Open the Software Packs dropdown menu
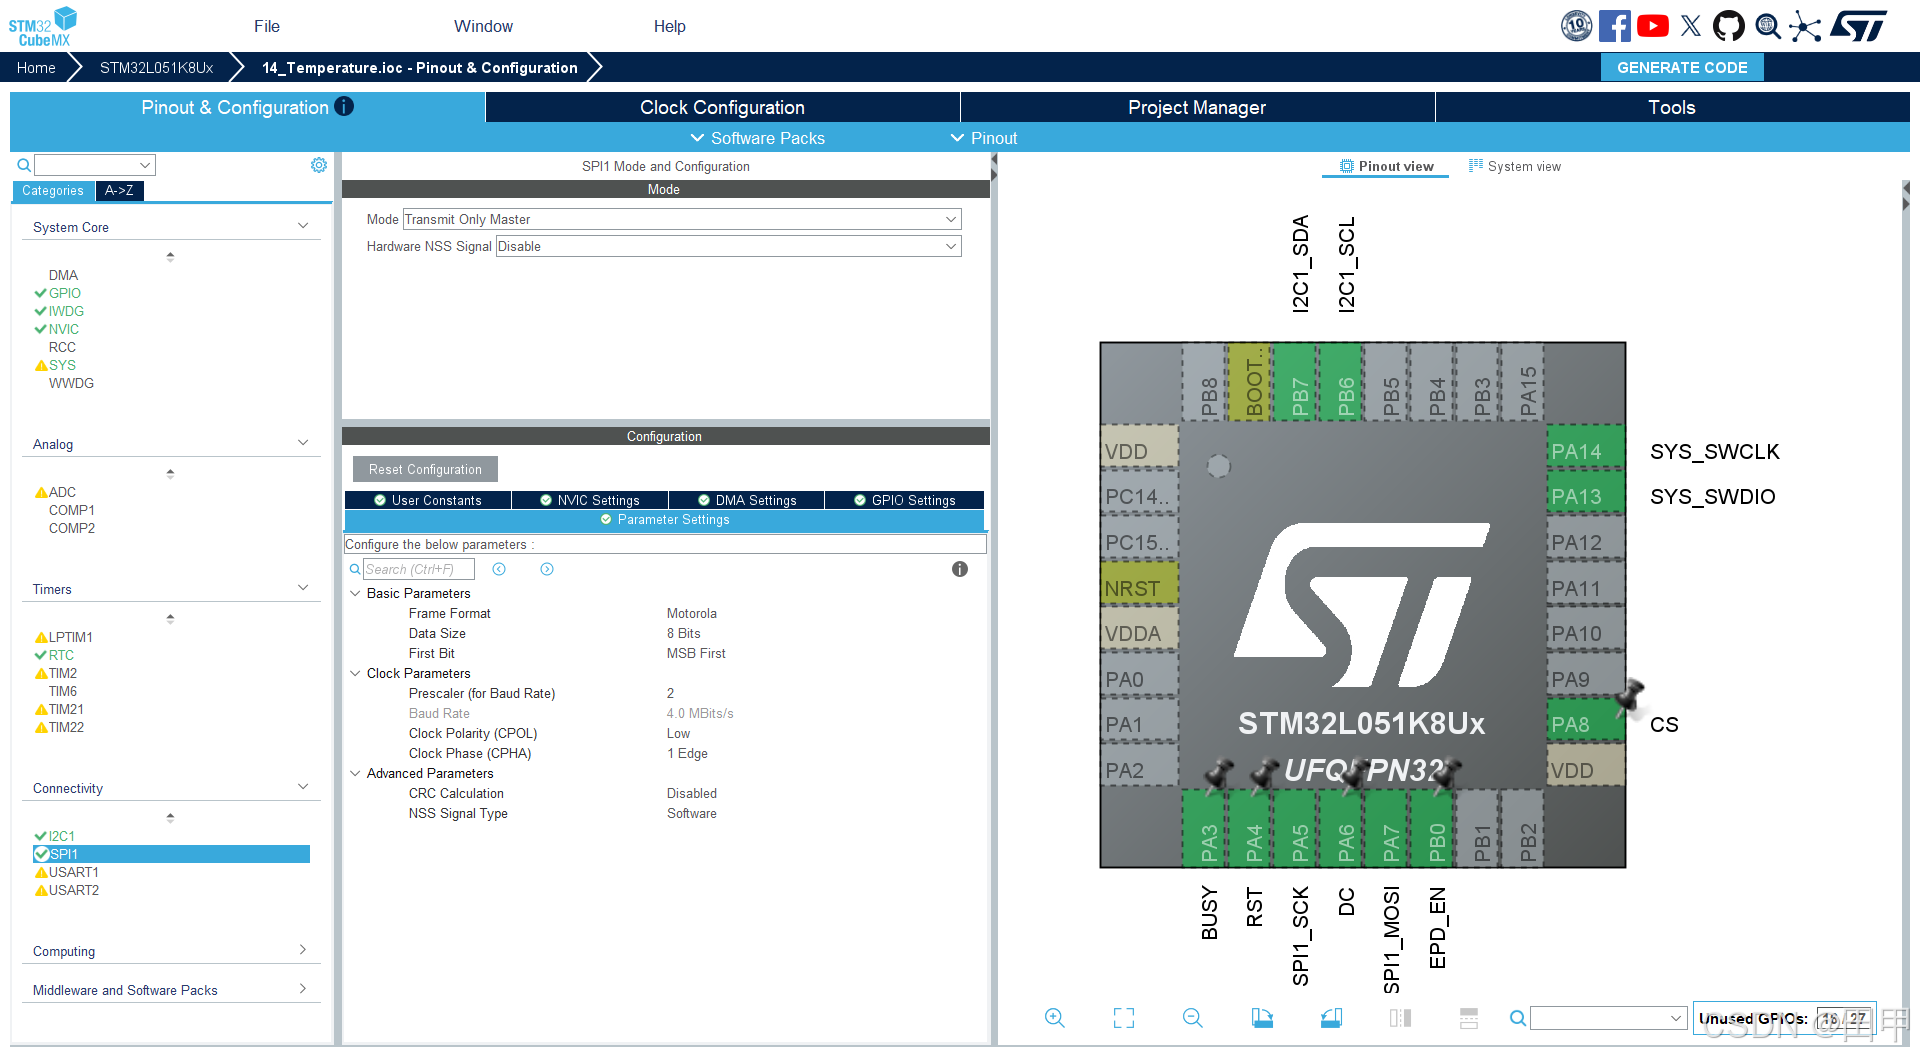 758,138
